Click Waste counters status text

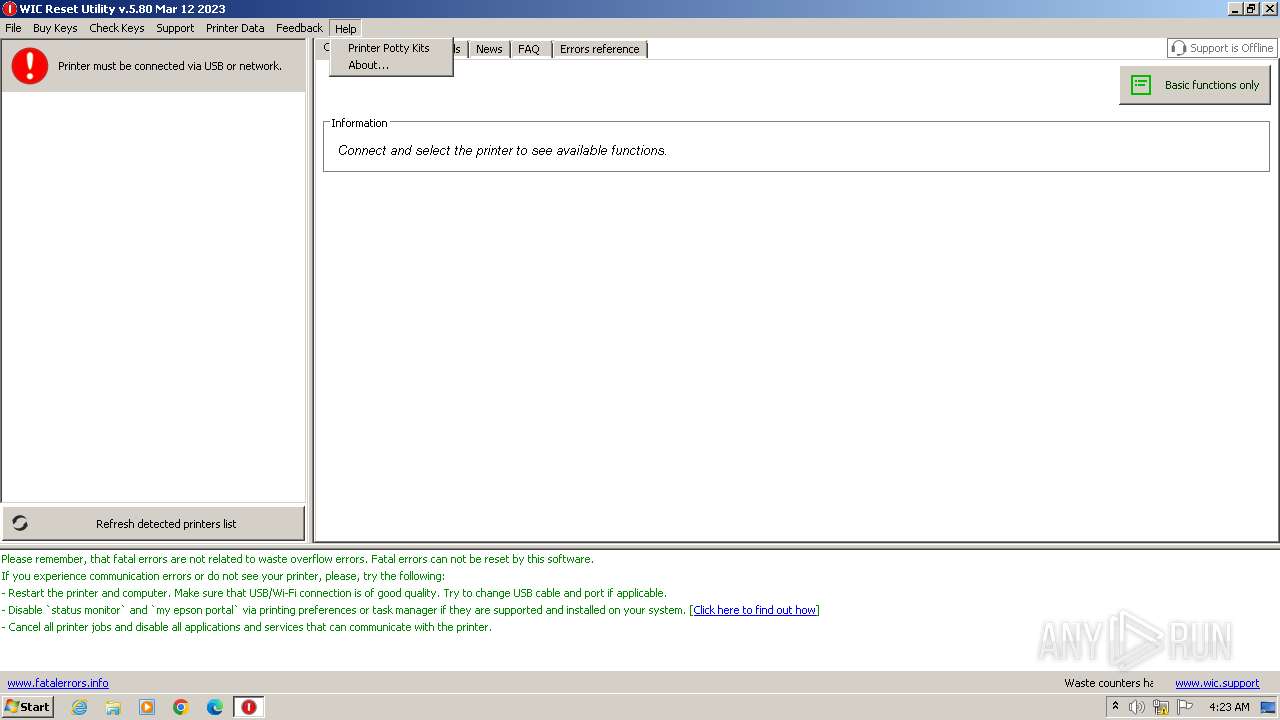[x=1108, y=683]
